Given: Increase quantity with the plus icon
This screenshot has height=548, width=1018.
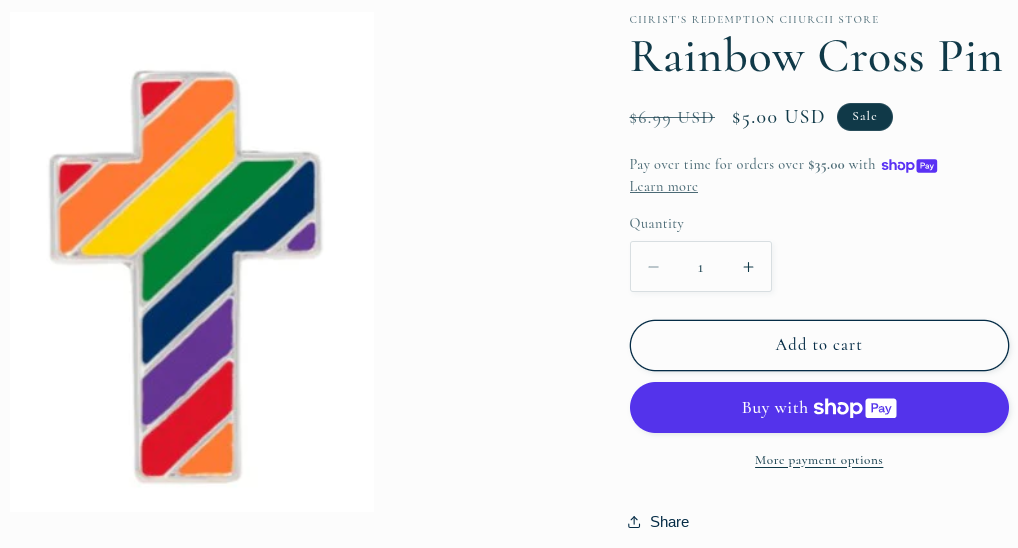Looking at the screenshot, I should tap(748, 267).
